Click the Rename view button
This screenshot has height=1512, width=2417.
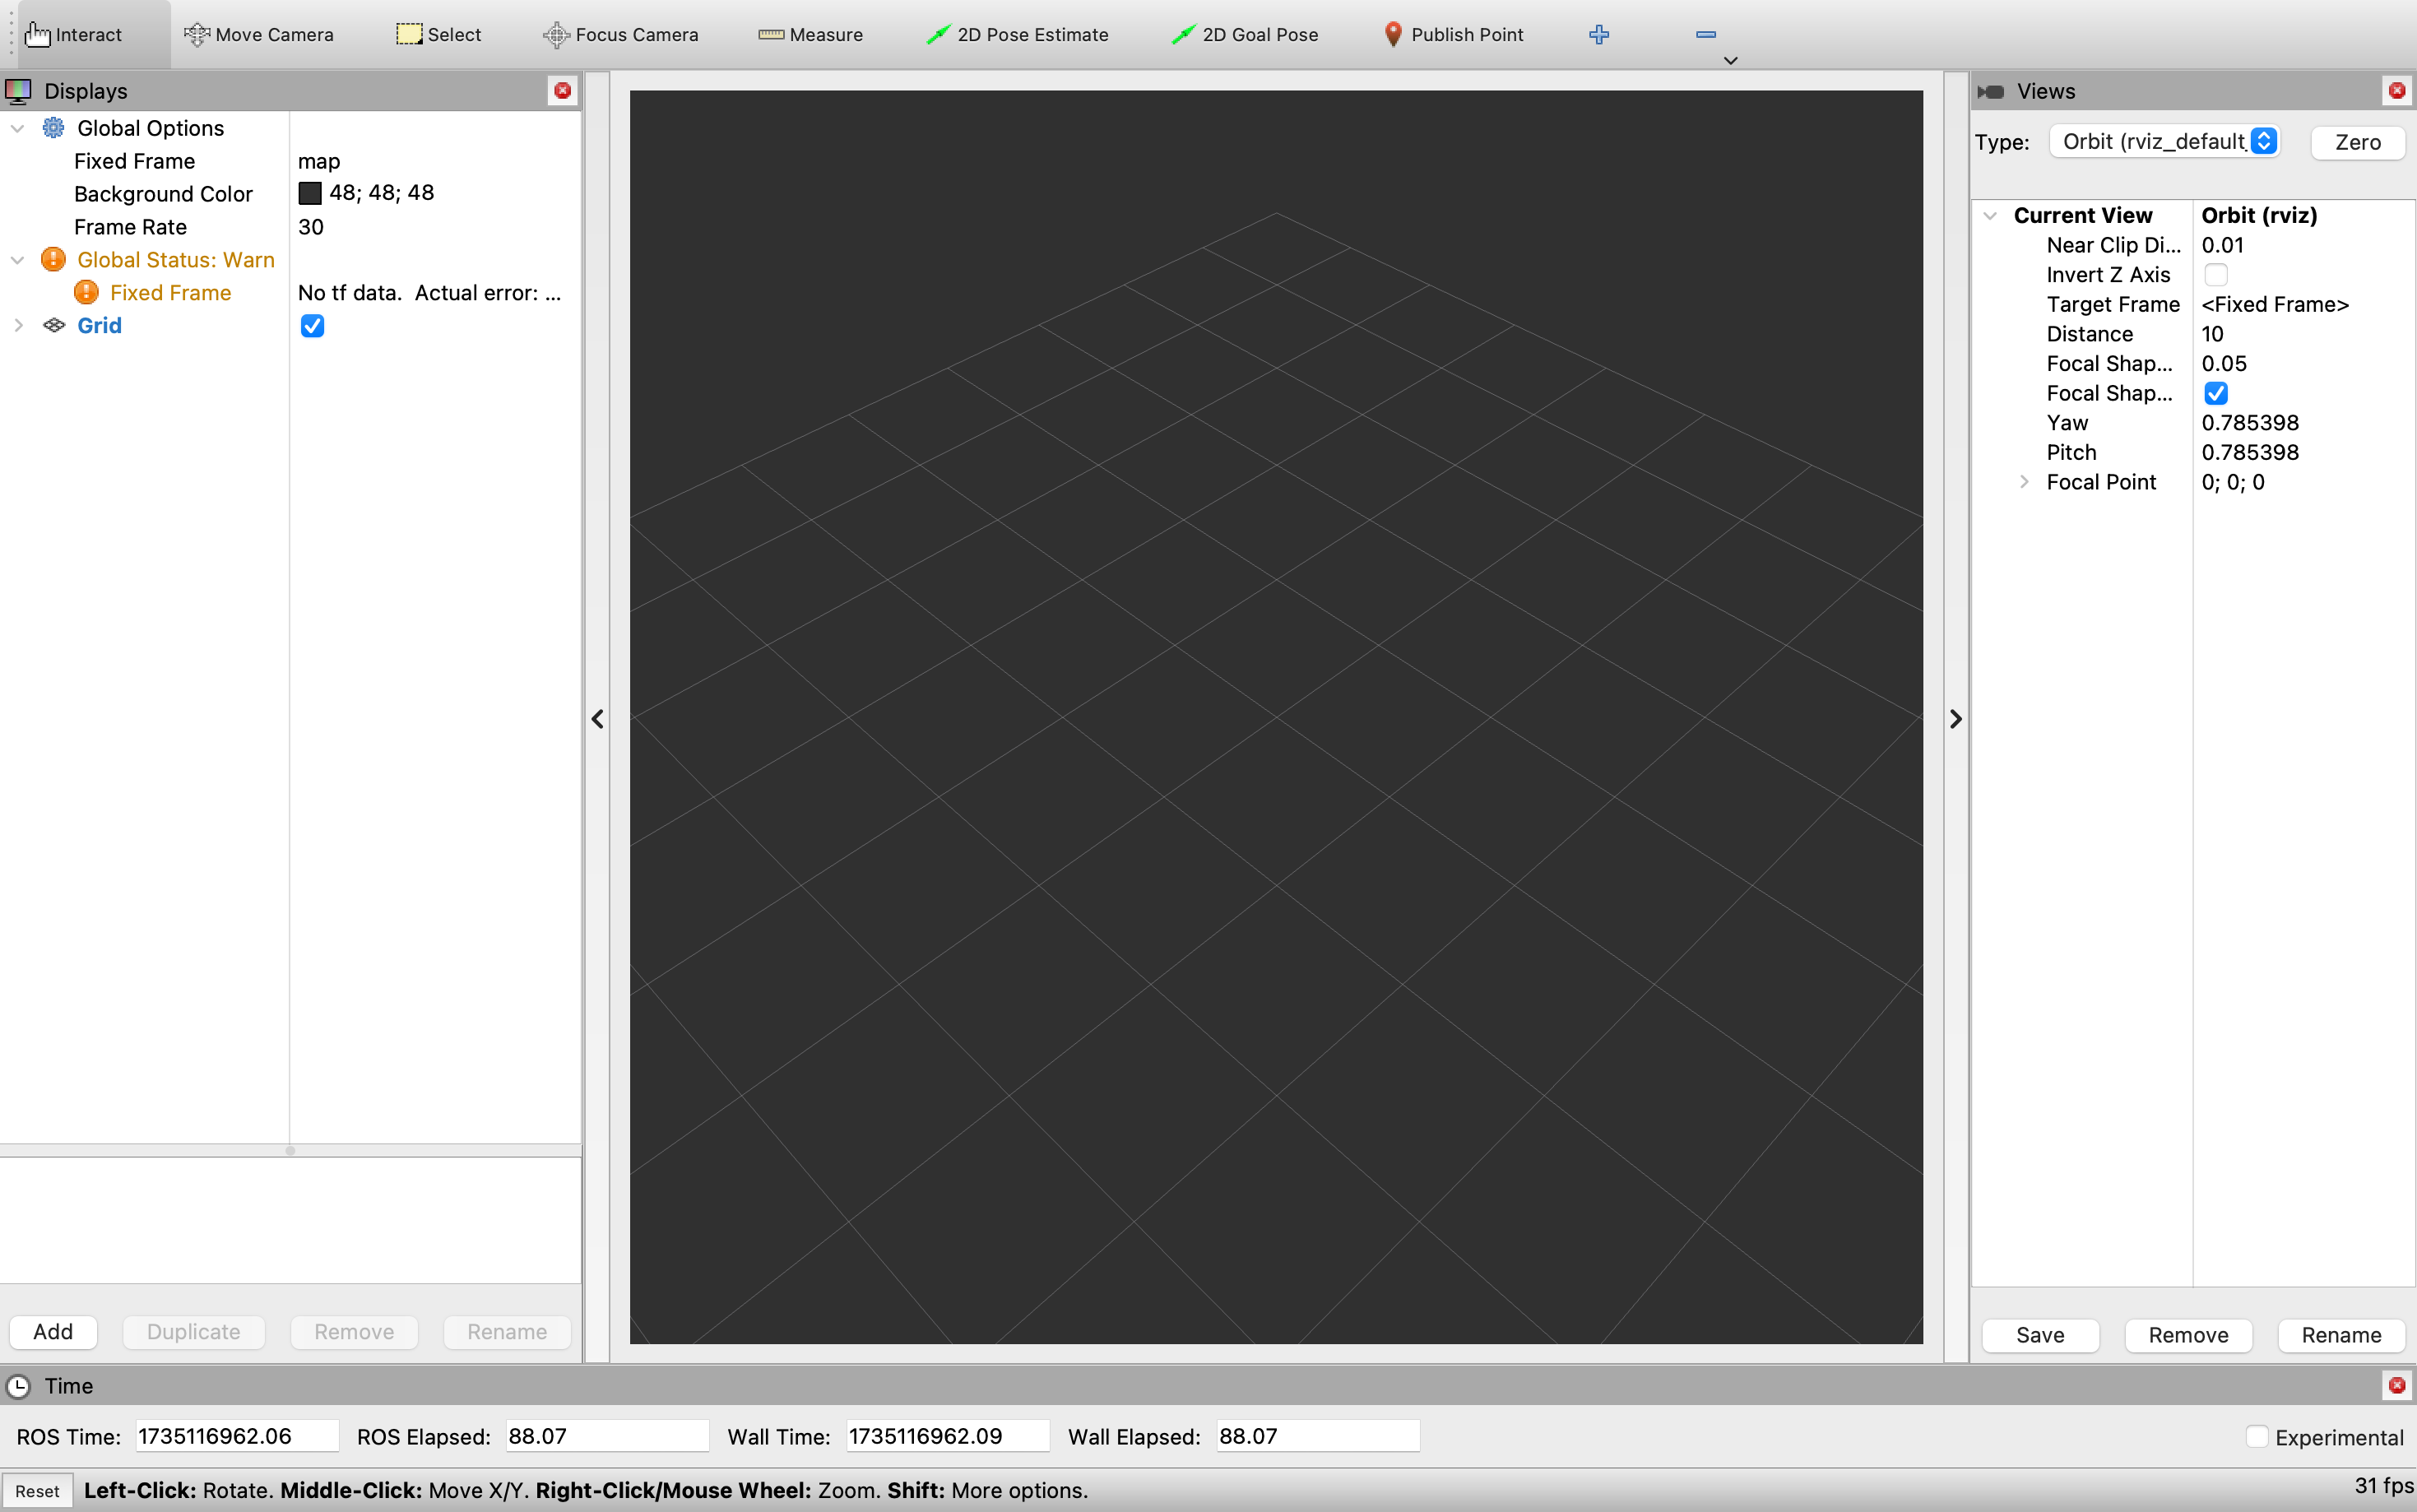coord(2341,1335)
